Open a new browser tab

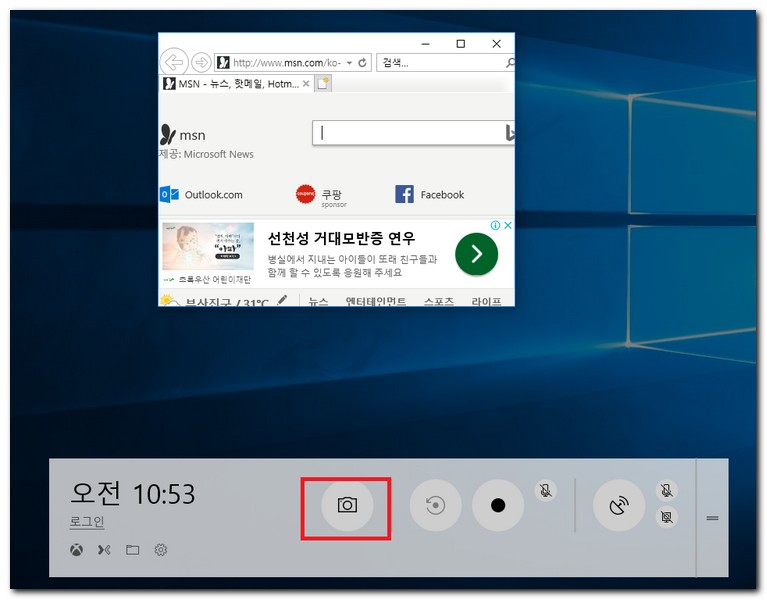323,84
